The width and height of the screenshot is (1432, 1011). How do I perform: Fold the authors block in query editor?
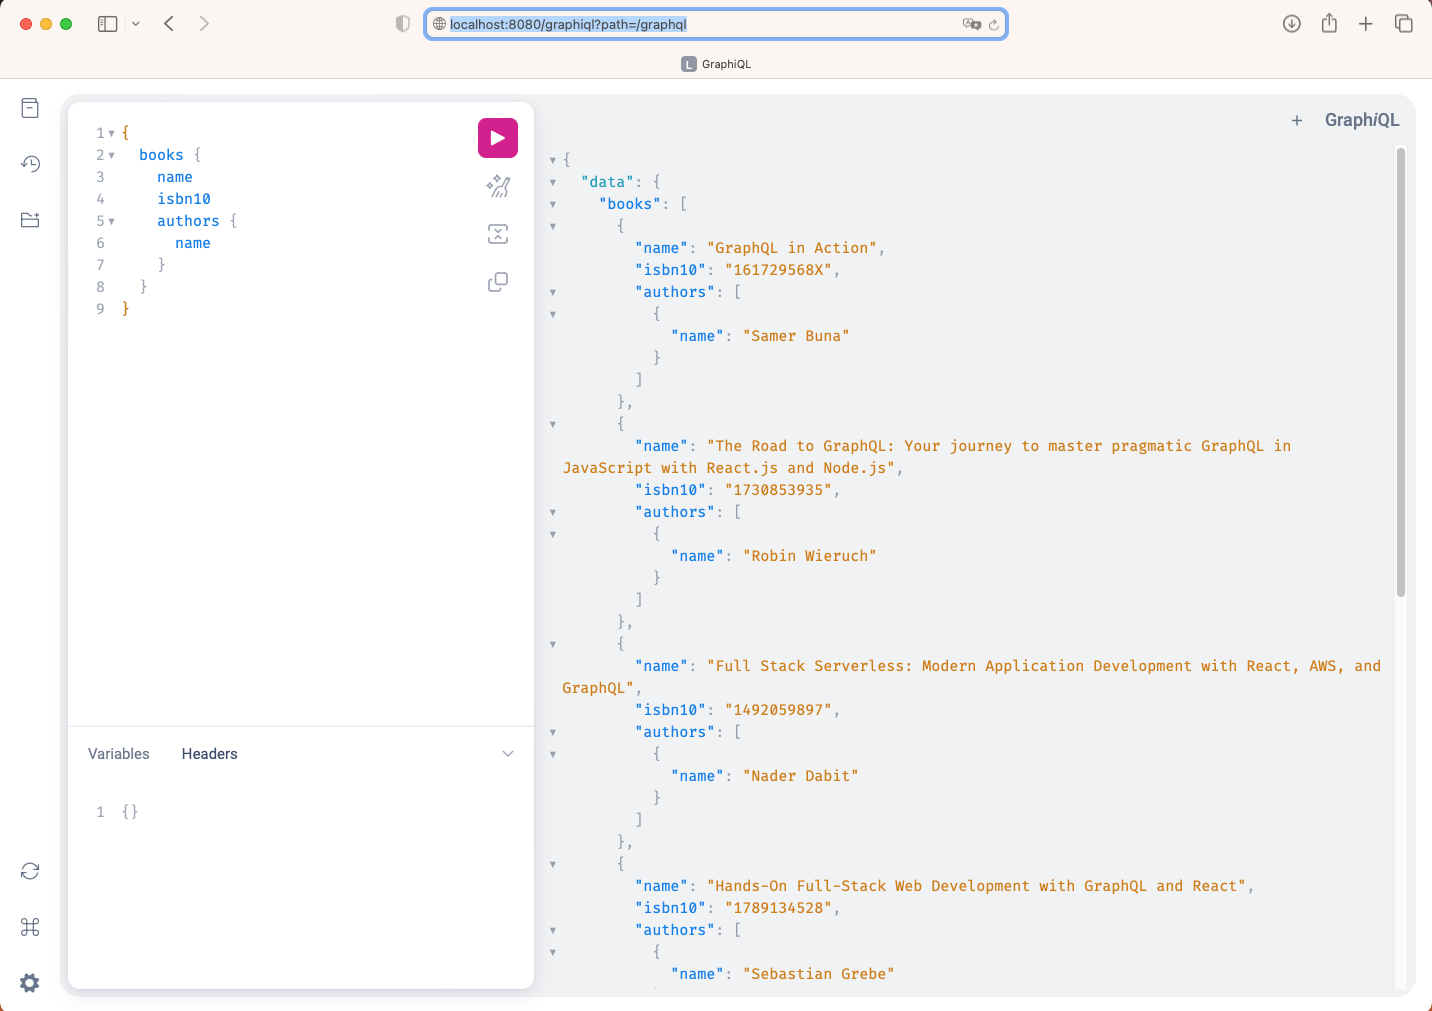(112, 221)
